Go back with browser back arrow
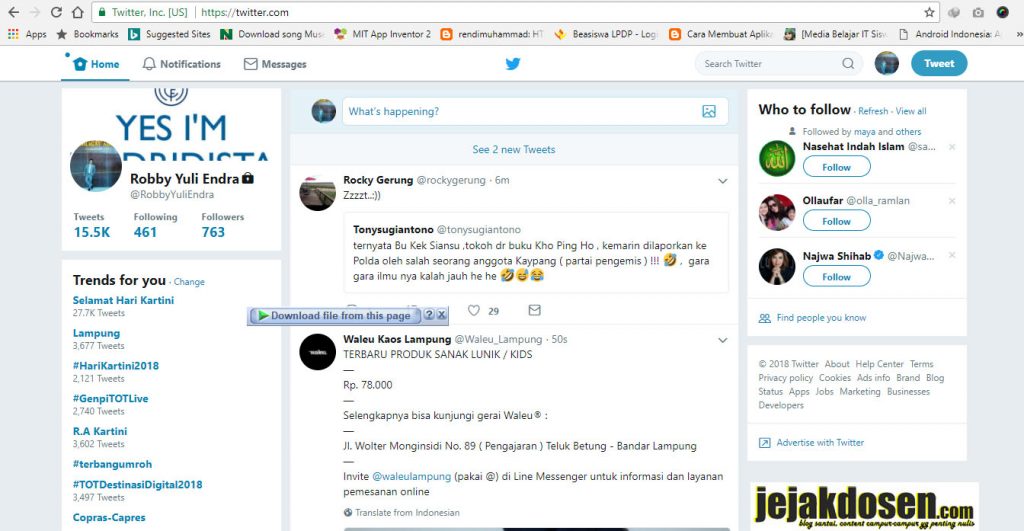1024x531 pixels. [x=13, y=12]
